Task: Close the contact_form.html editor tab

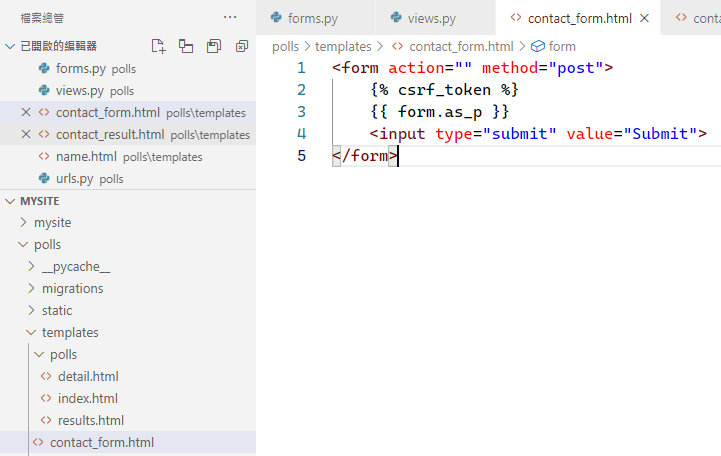Action: pyautogui.click(x=644, y=18)
